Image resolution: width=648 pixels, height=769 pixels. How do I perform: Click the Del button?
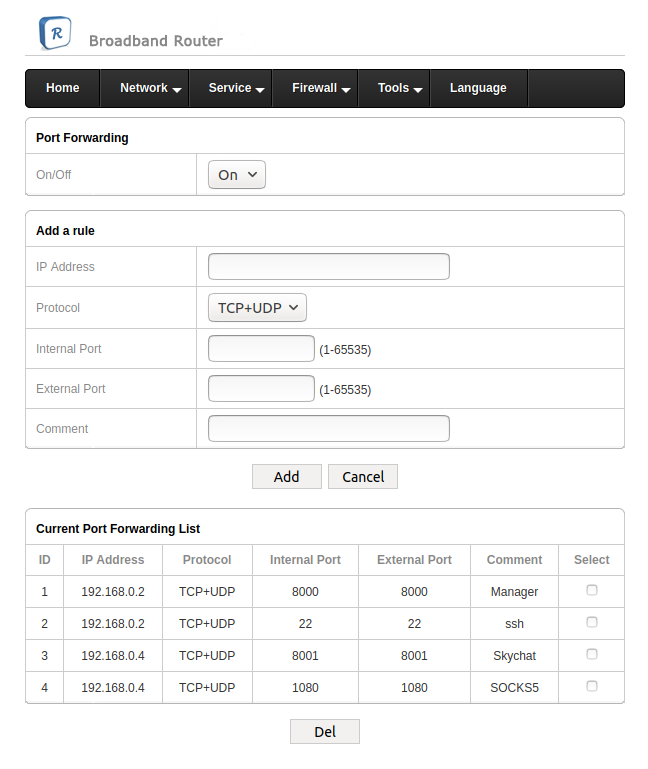point(325,732)
